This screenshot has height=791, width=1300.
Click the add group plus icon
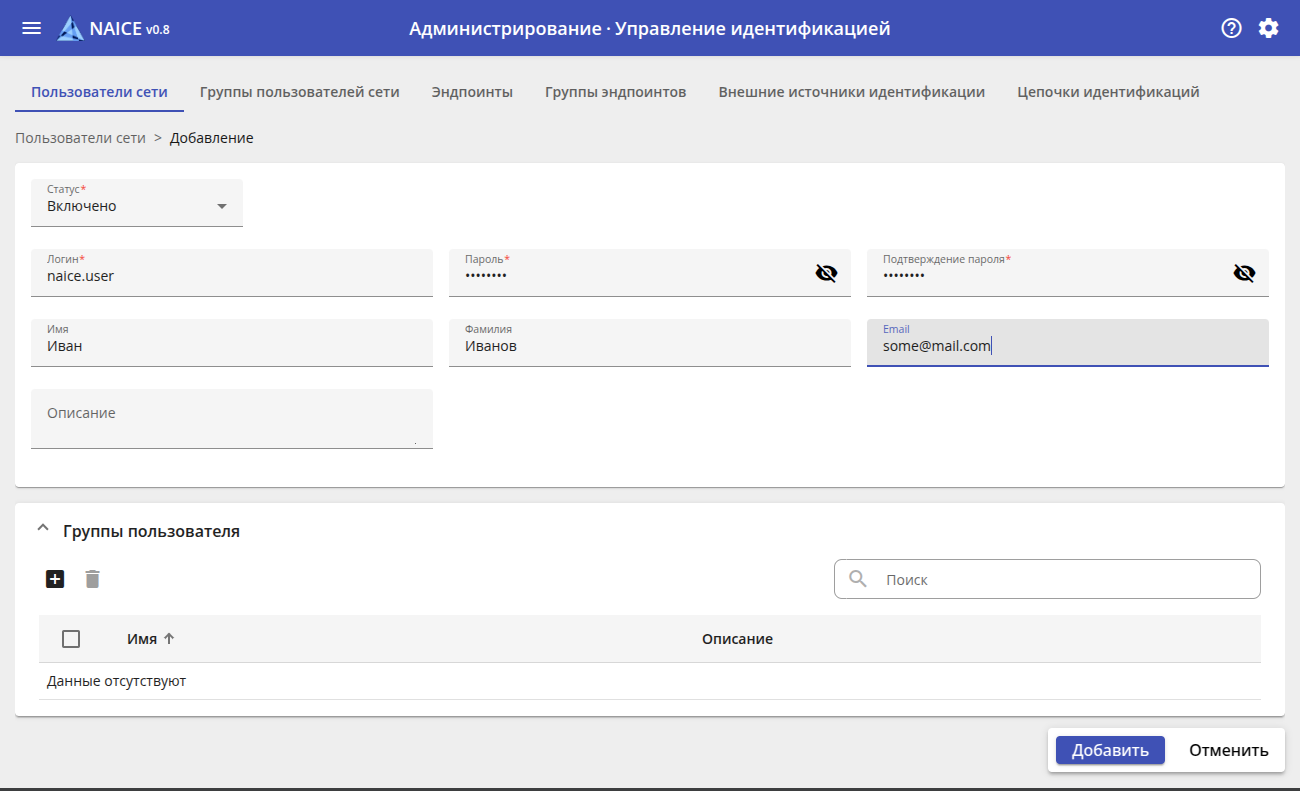click(x=55, y=579)
